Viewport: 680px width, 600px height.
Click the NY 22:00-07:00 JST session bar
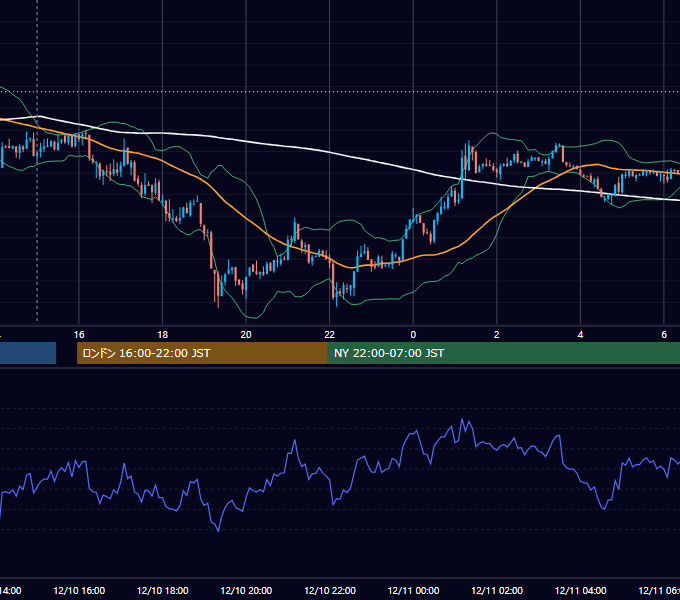tap(503, 353)
